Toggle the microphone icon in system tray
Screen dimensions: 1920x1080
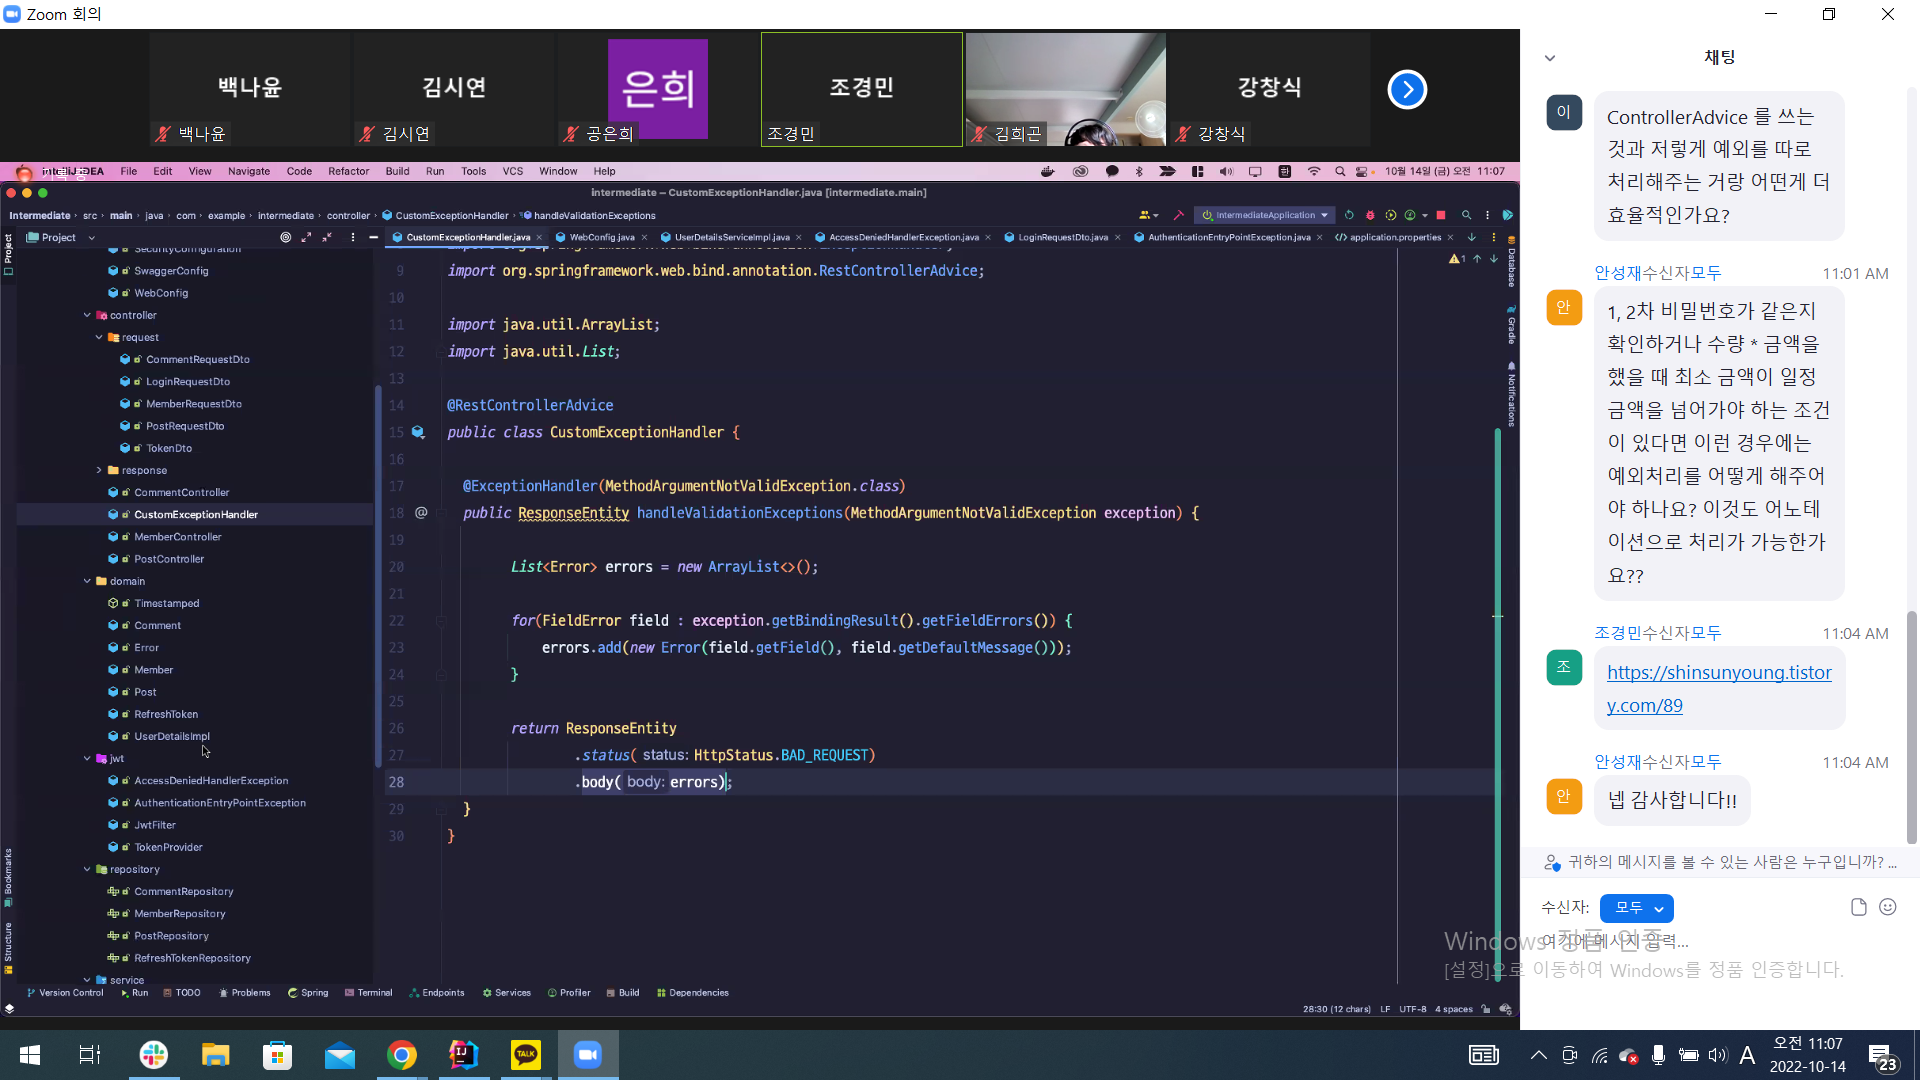click(x=1658, y=1055)
